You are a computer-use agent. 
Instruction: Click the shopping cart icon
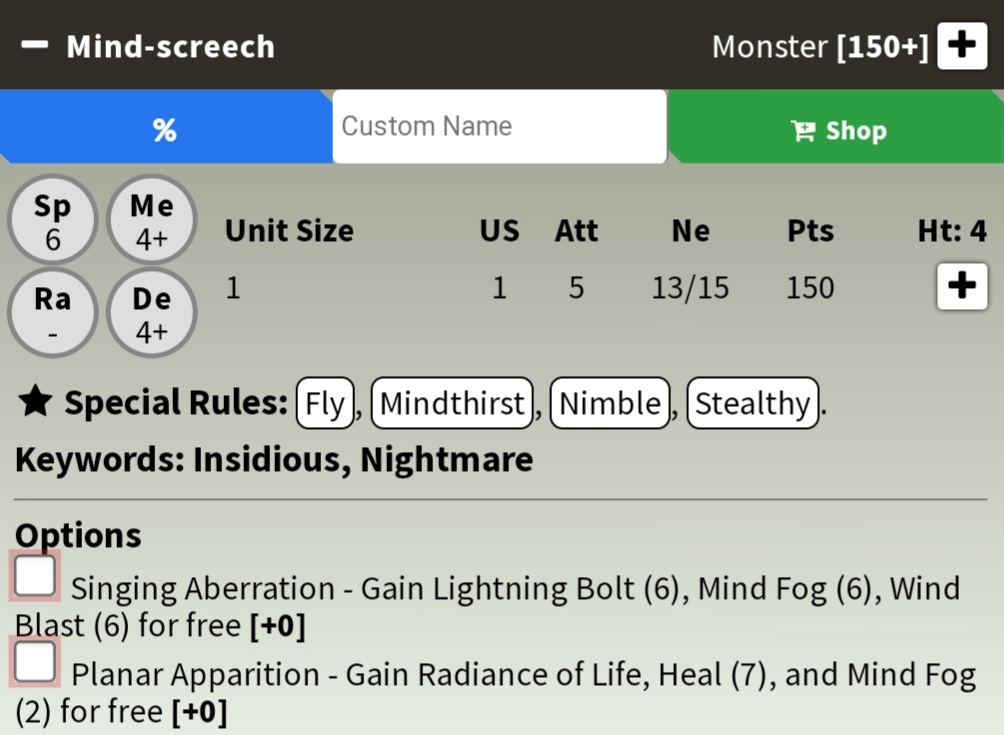coord(803,131)
